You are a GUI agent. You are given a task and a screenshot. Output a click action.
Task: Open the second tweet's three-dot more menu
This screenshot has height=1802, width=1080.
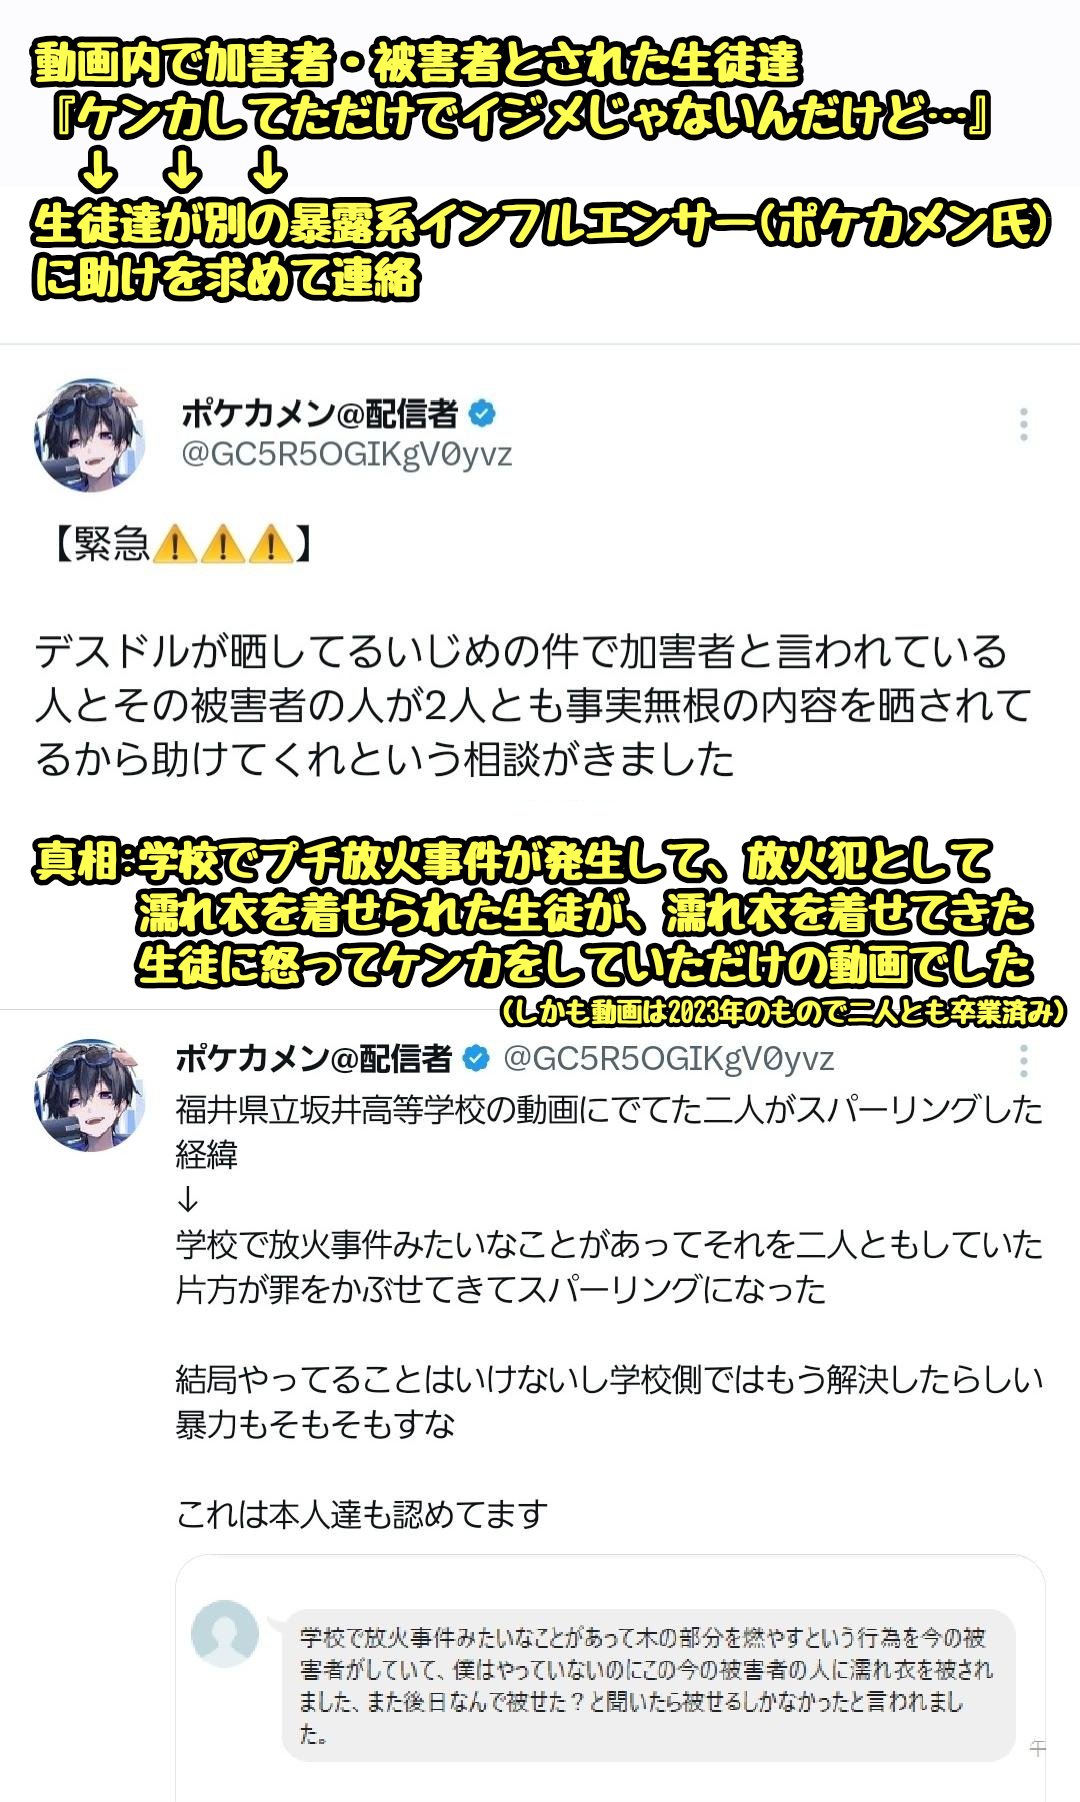coord(1023,1060)
